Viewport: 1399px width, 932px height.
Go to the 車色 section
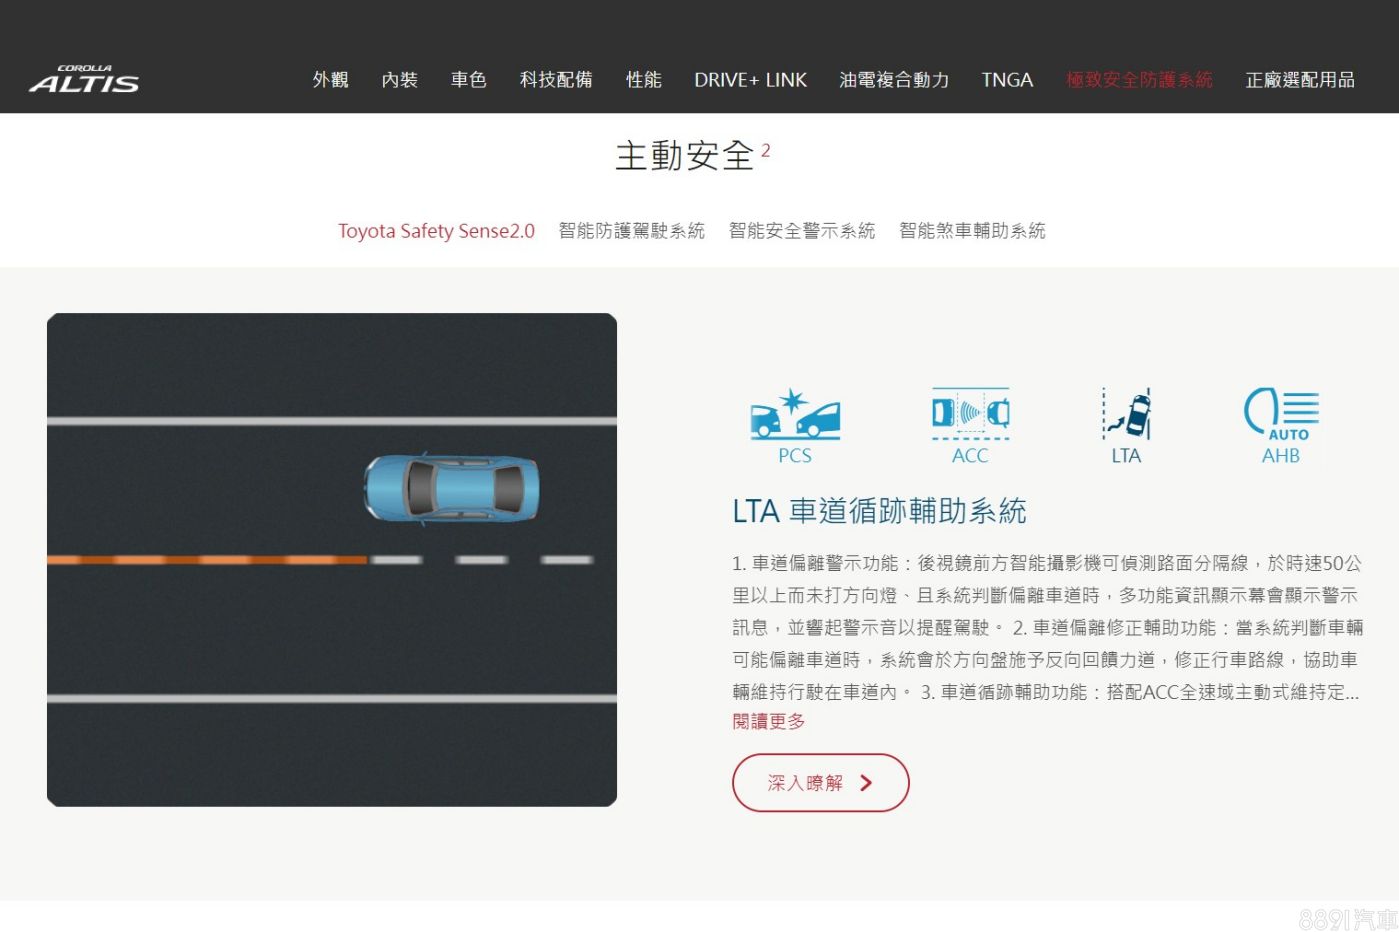(468, 80)
